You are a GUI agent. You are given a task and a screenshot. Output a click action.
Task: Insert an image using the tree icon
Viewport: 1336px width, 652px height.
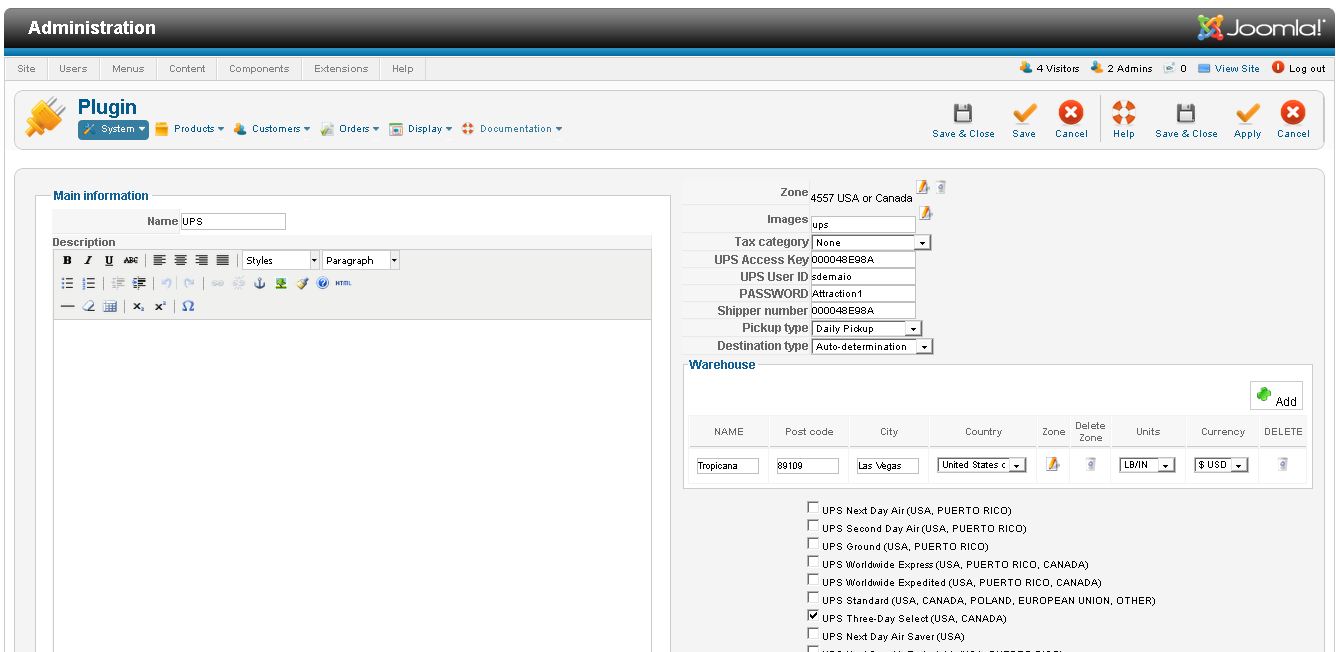click(281, 283)
